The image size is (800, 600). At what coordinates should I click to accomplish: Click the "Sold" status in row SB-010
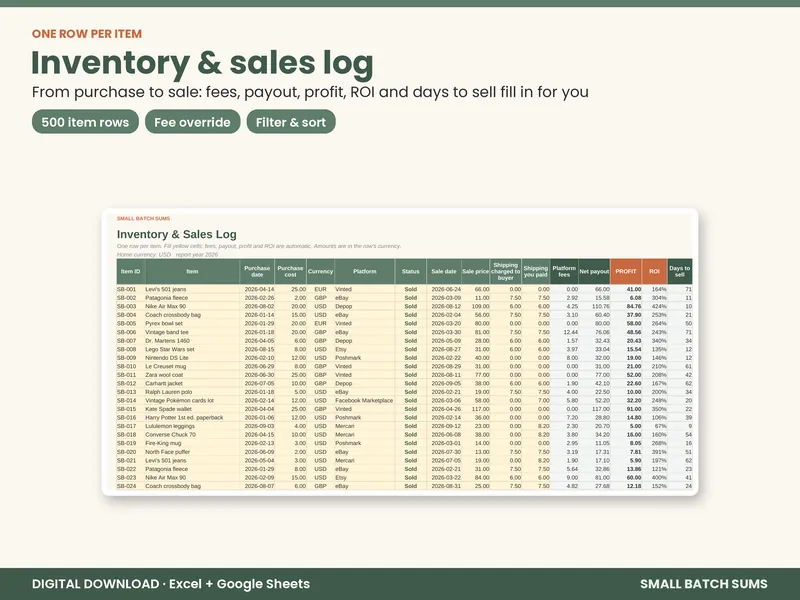[411, 366]
